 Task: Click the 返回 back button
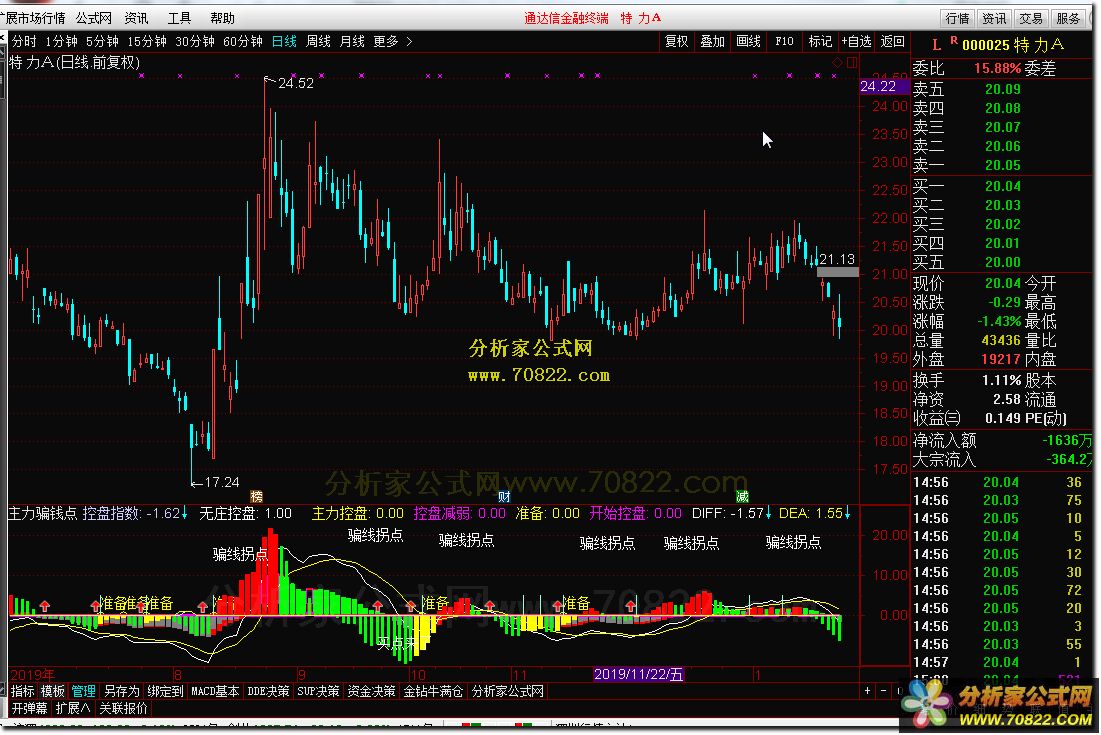pos(892,41)
